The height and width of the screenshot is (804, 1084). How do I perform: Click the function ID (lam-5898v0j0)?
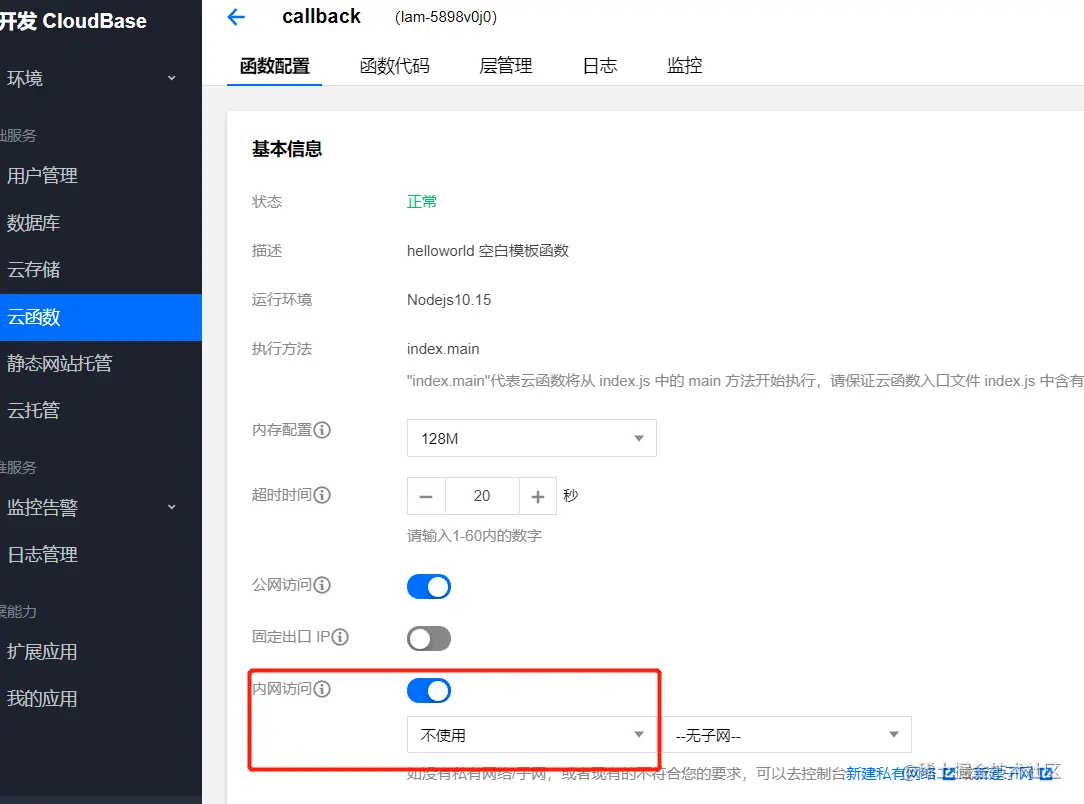446,17
